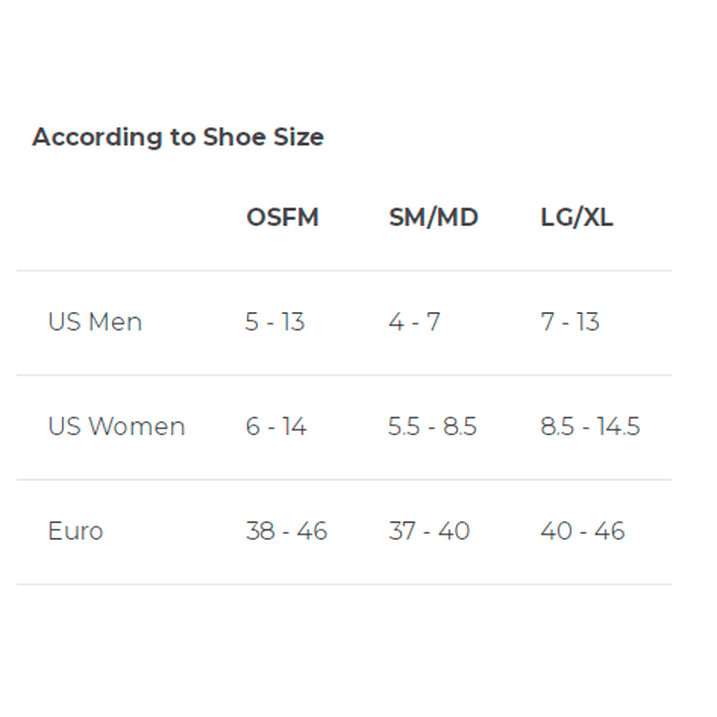Select the OSFM column header
717x717 pixels.
282,217
